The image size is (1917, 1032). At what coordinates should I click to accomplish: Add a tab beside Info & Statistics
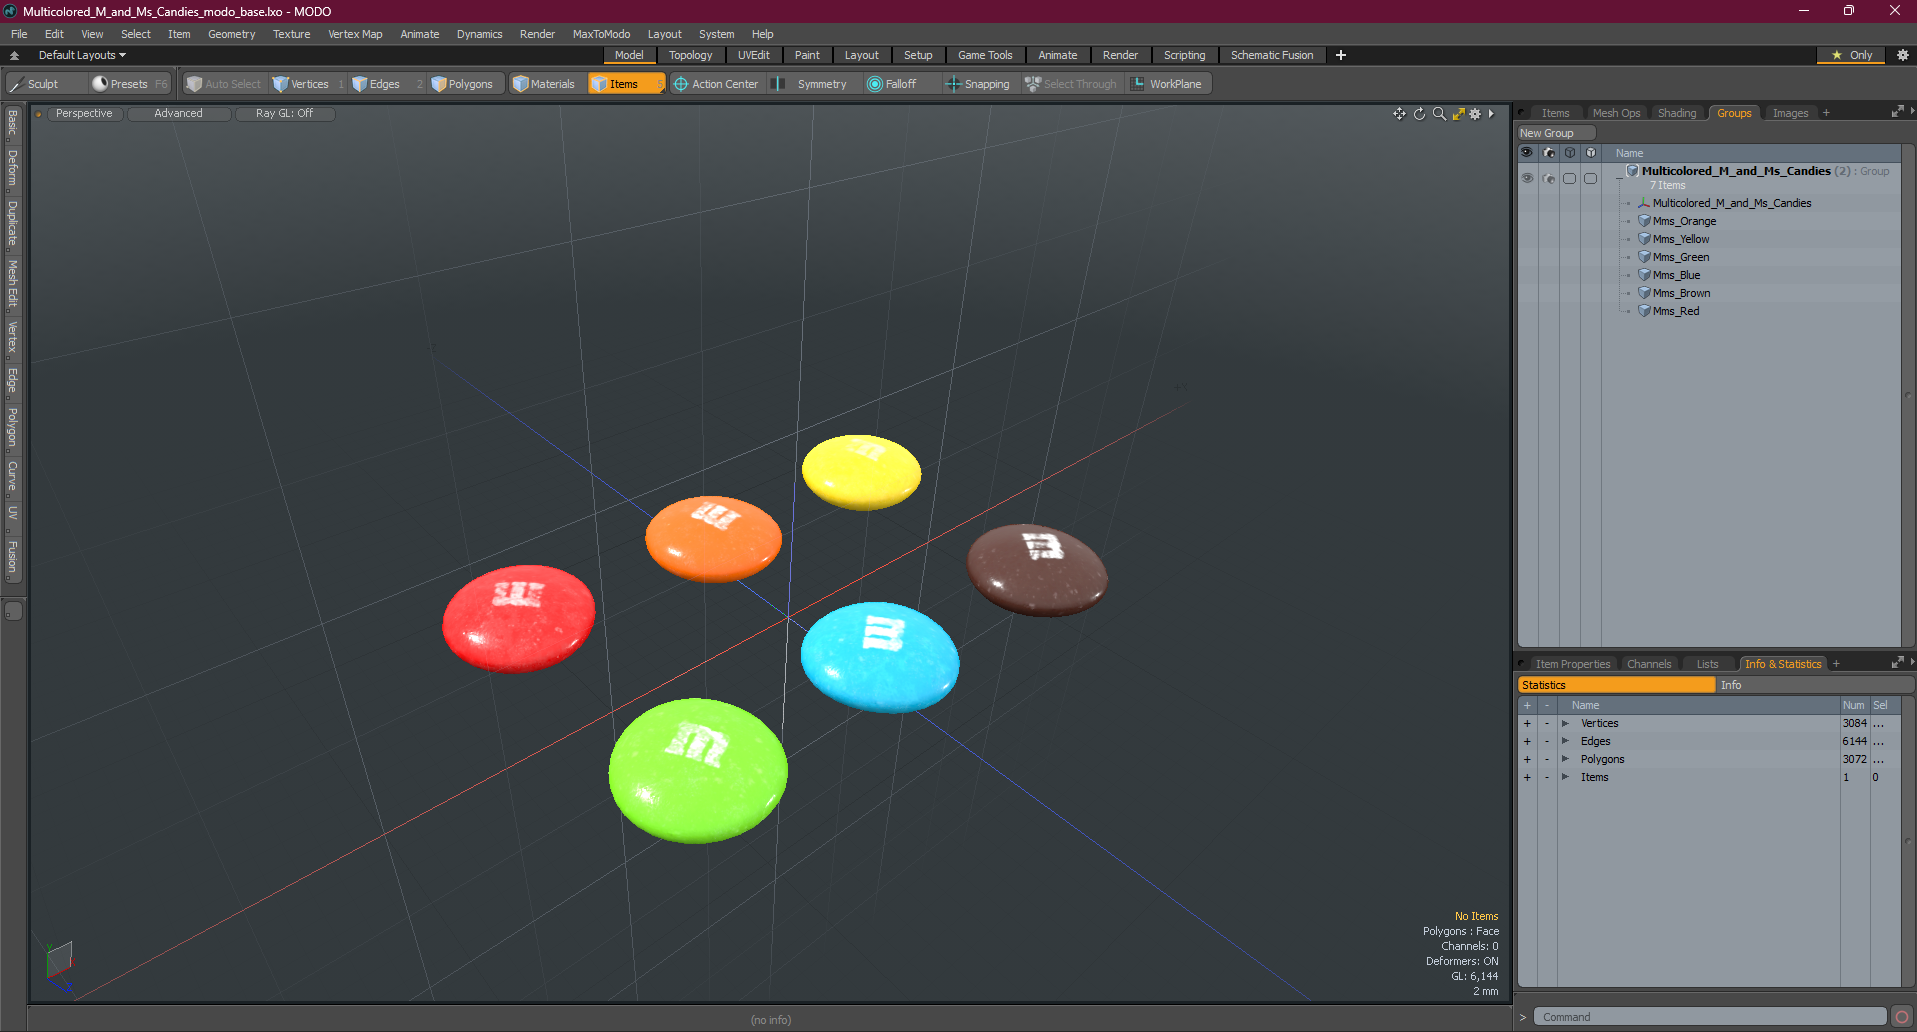click(x=1836, y=664)
